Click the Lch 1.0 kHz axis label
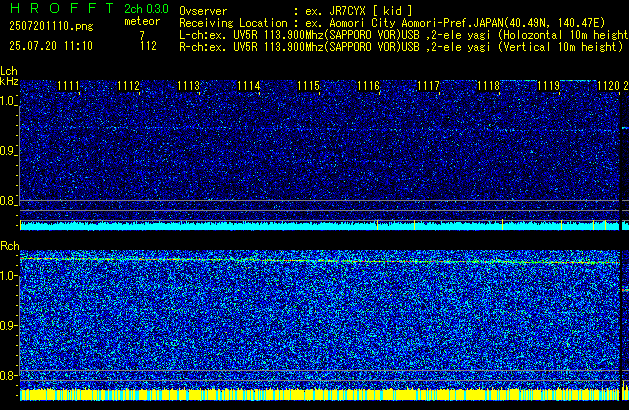629x410 pixels. 8,101
